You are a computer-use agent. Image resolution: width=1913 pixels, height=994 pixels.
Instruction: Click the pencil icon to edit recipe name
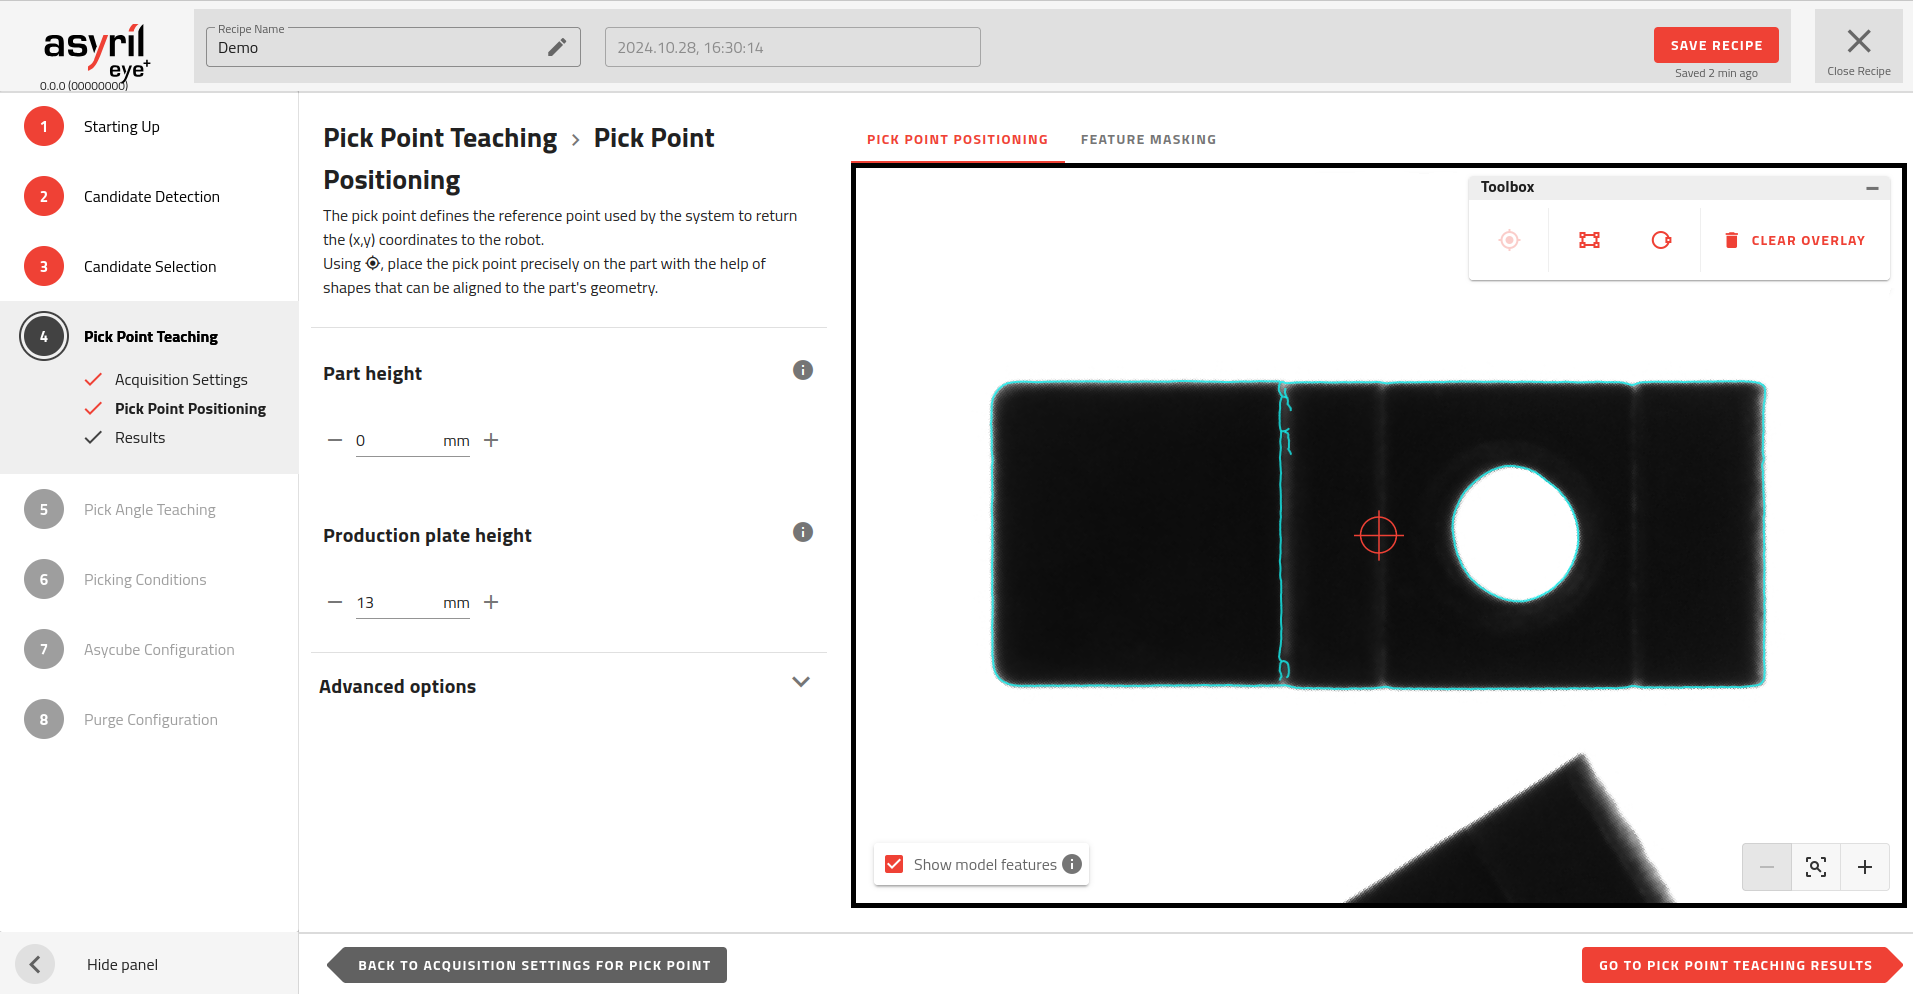tap(557, 47)
